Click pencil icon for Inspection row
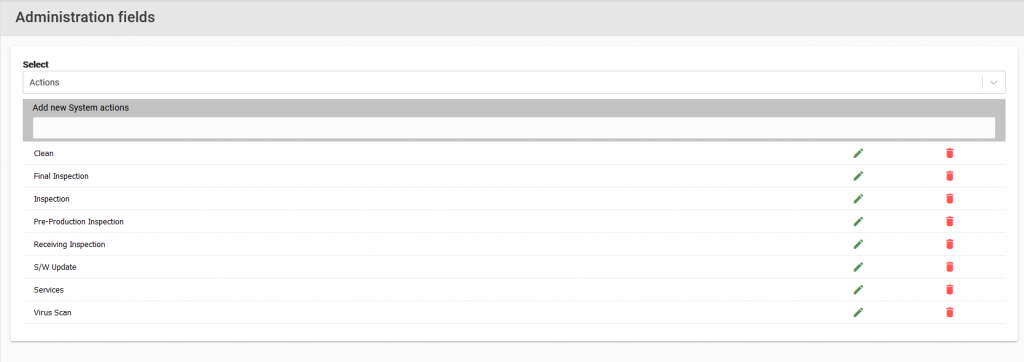The width and height of the screenshot is (1024, 362). 858,199
